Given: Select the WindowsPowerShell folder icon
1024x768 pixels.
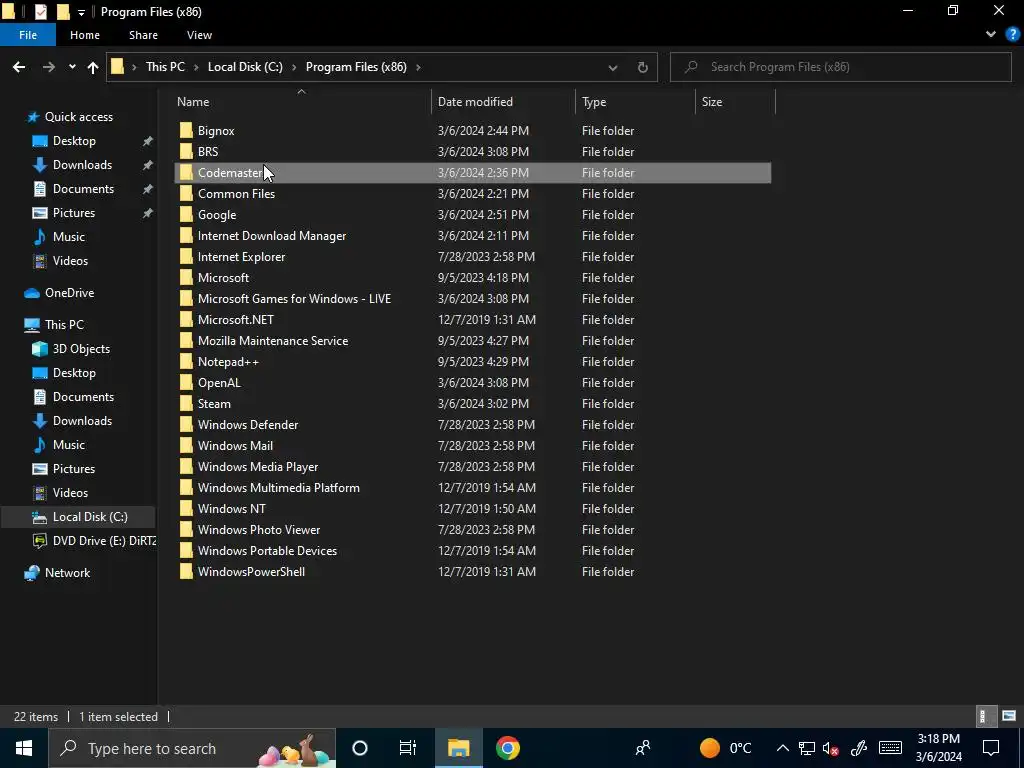Looking at the screenshot, I should click(186, 571).
